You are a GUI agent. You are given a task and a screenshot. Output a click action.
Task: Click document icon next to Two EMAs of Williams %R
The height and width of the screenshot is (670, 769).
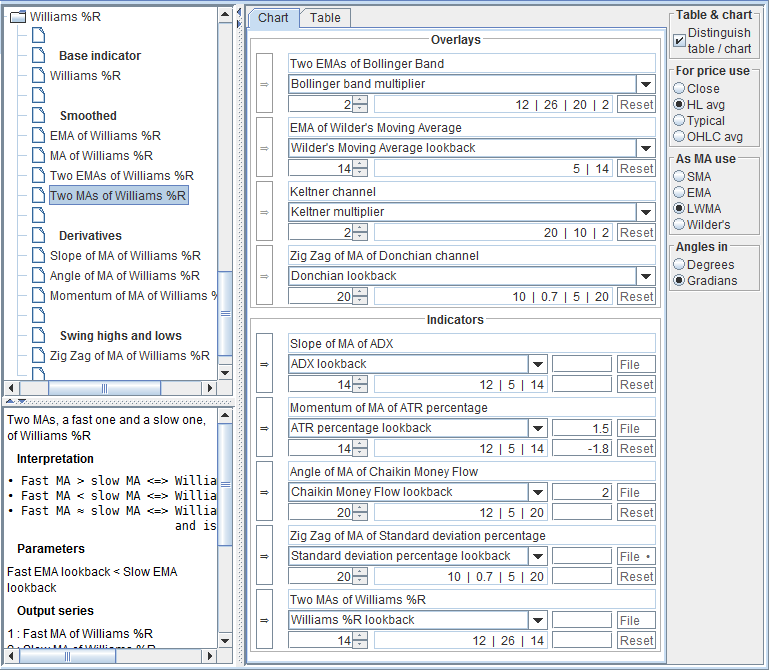(38, 176)
